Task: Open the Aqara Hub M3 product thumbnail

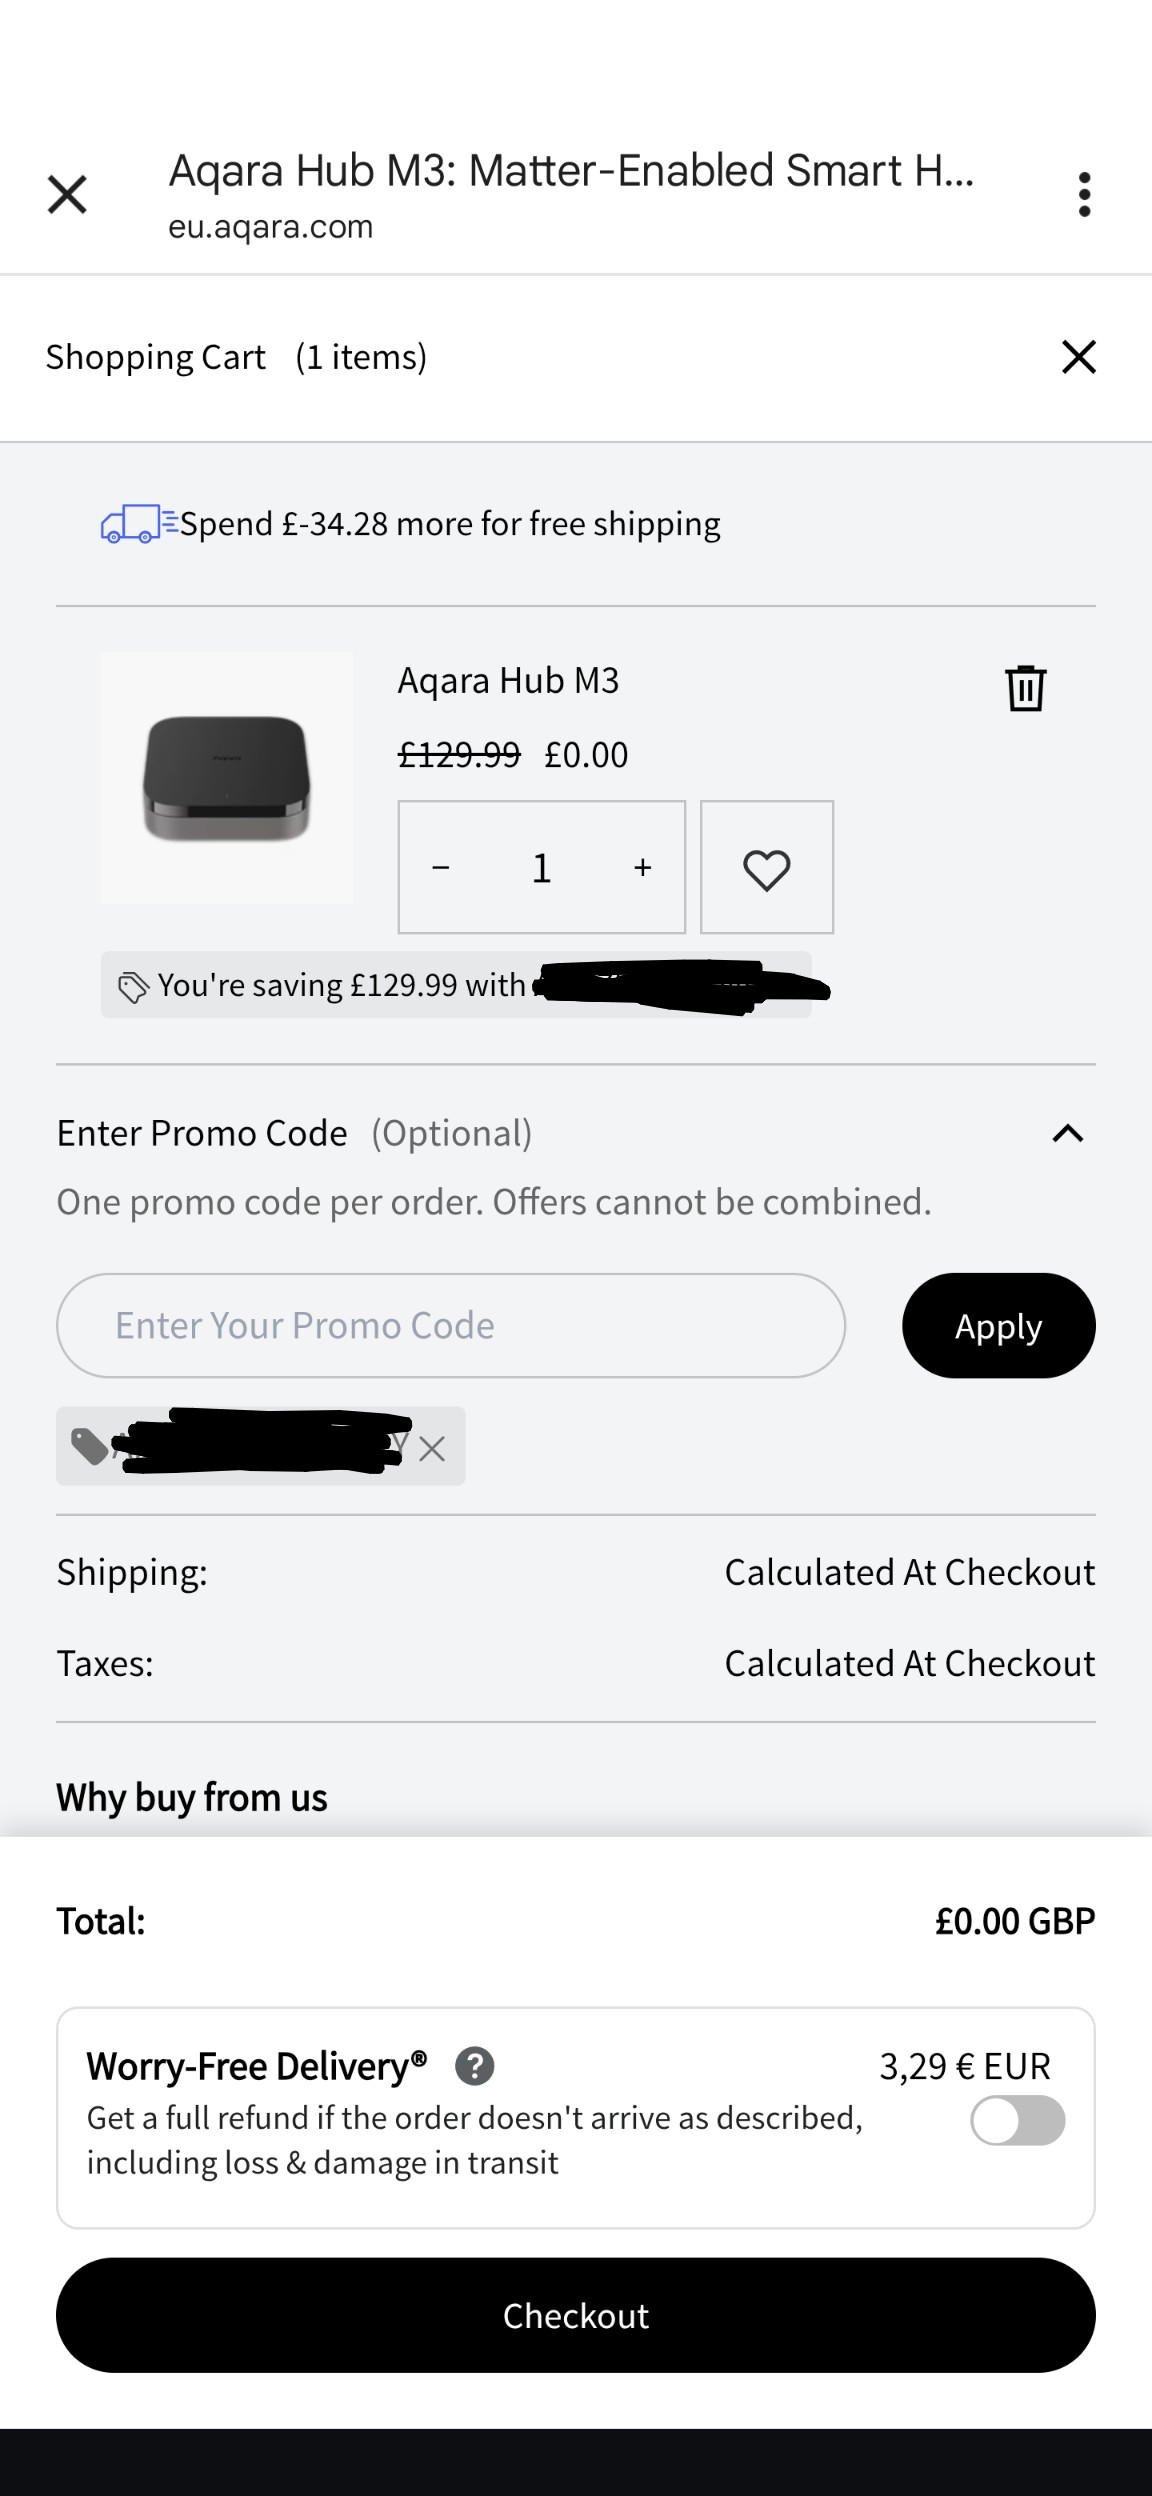Action: pyautogui.click(x=227, y=778)
